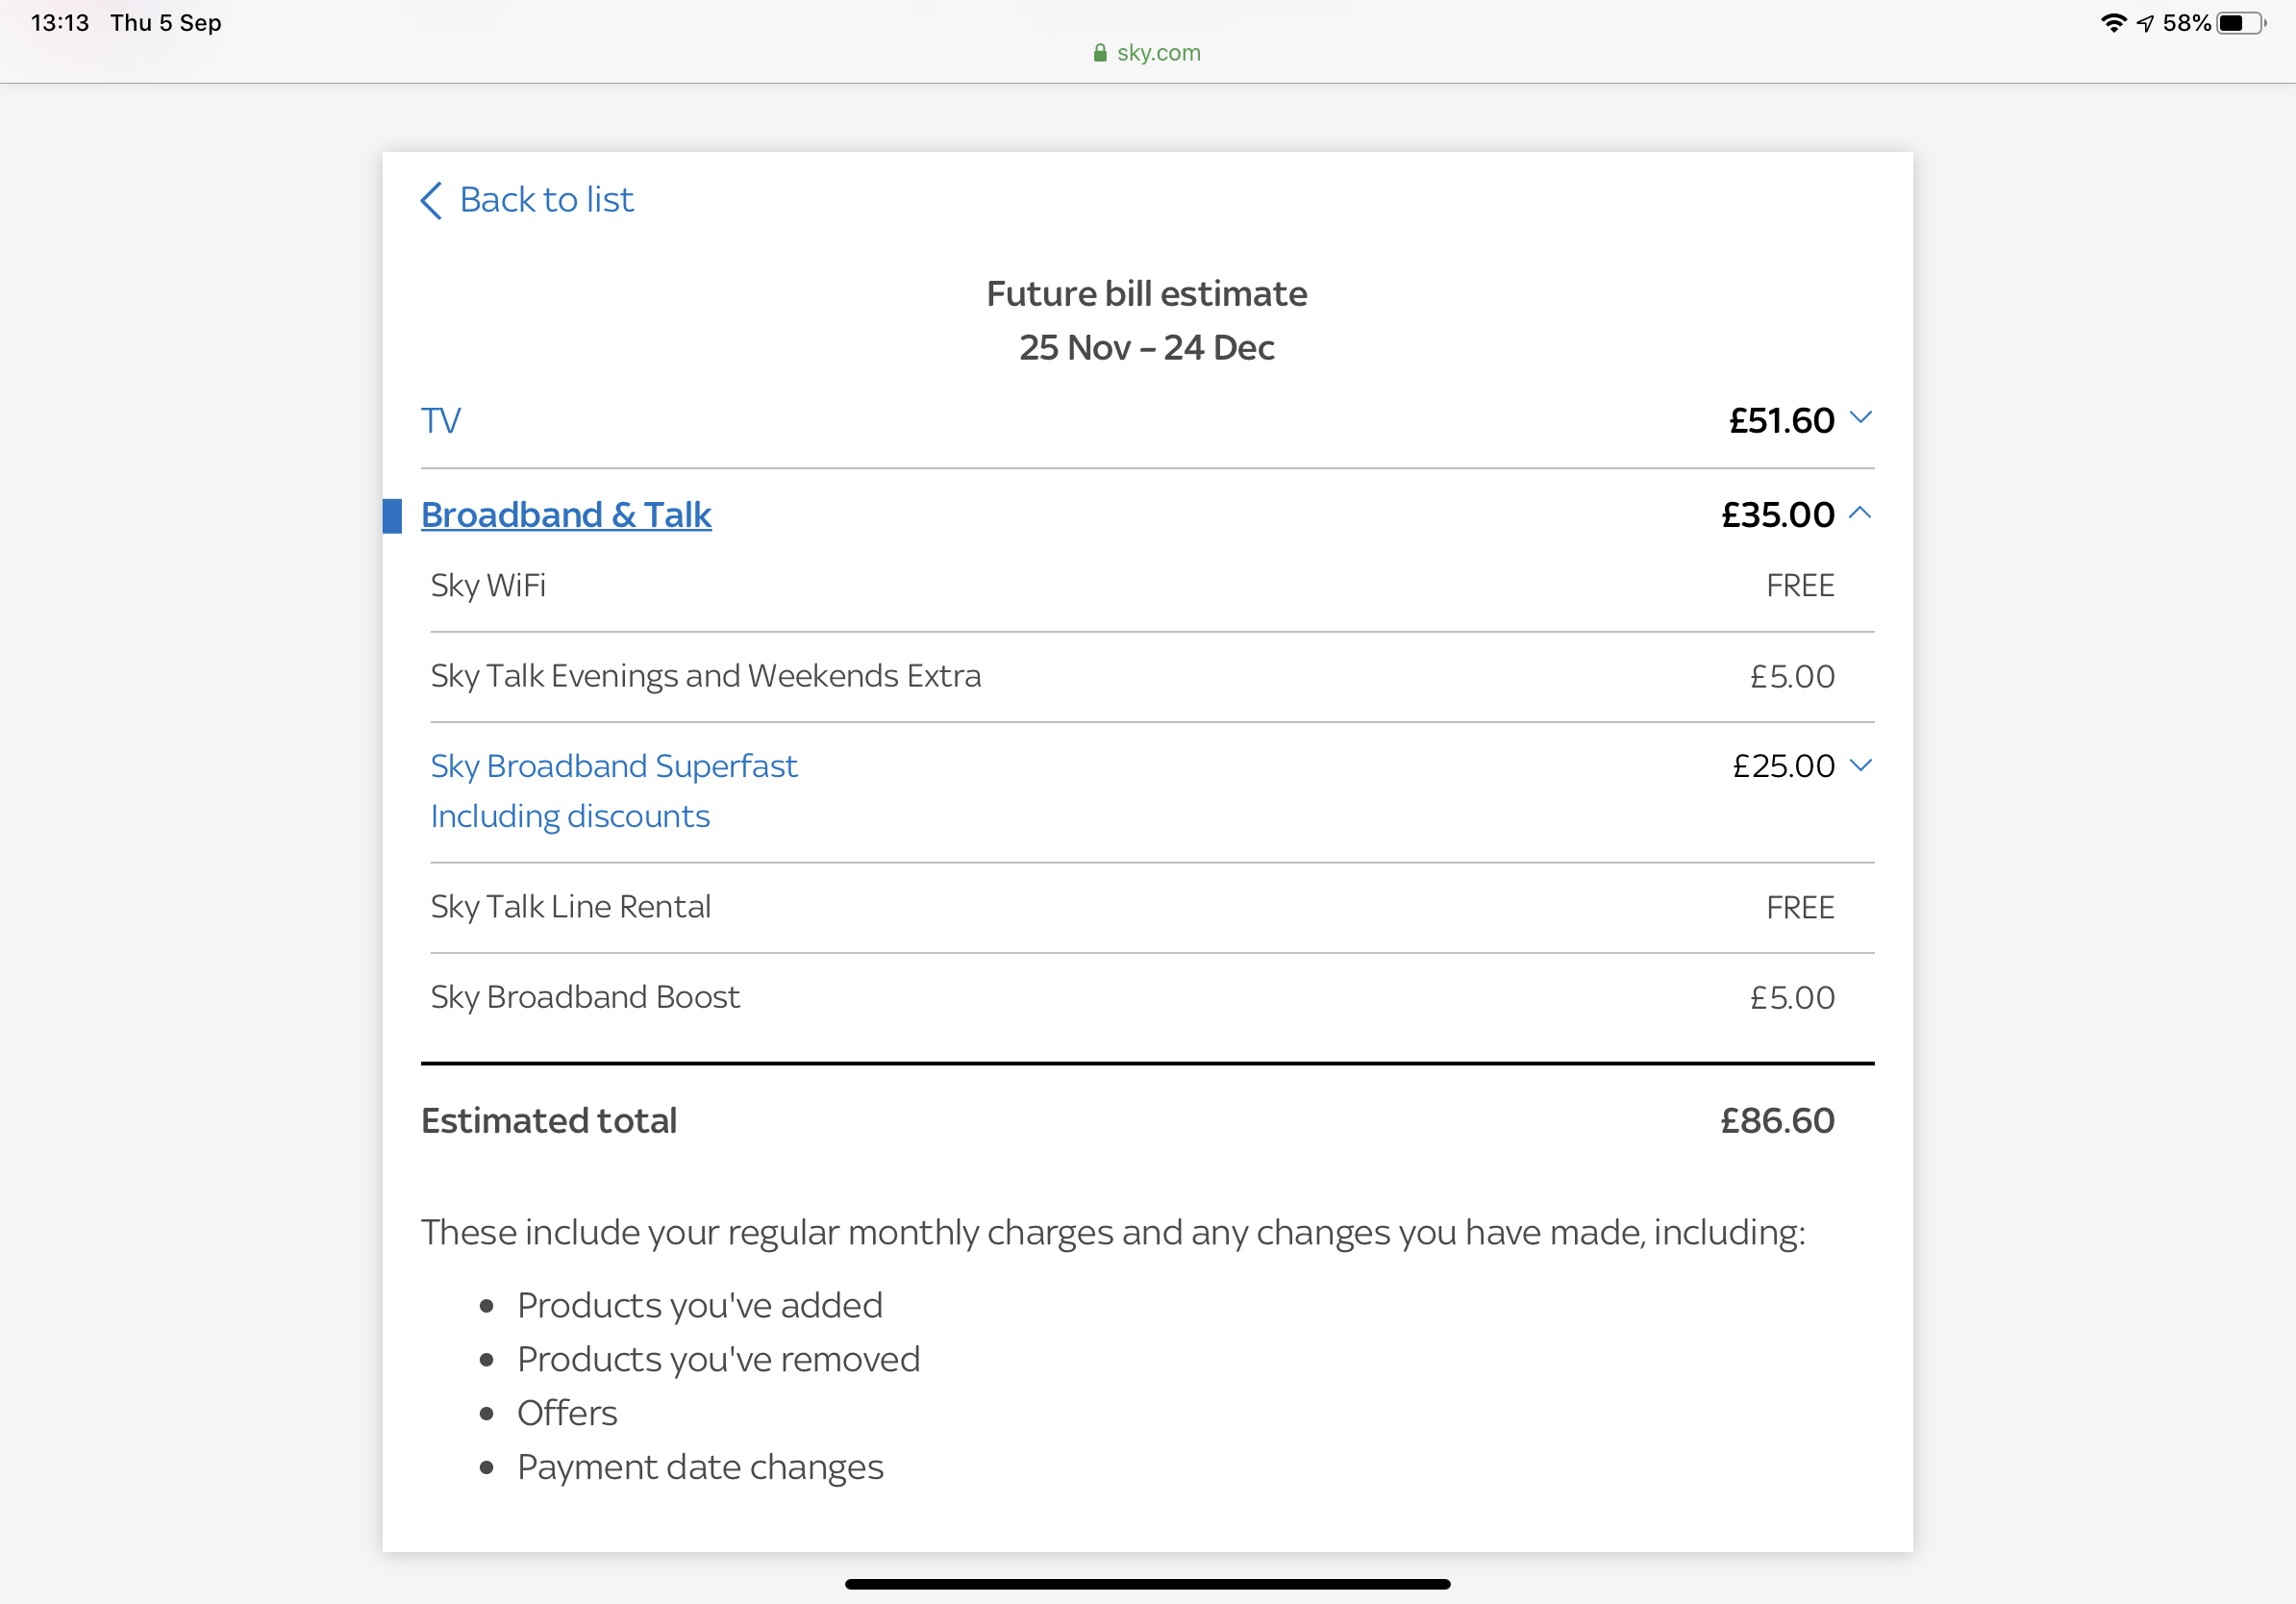Collapse the Broadband & Talk section
The height and width of the screenshot is (1604, 2296).
(x=1861, y=513)
